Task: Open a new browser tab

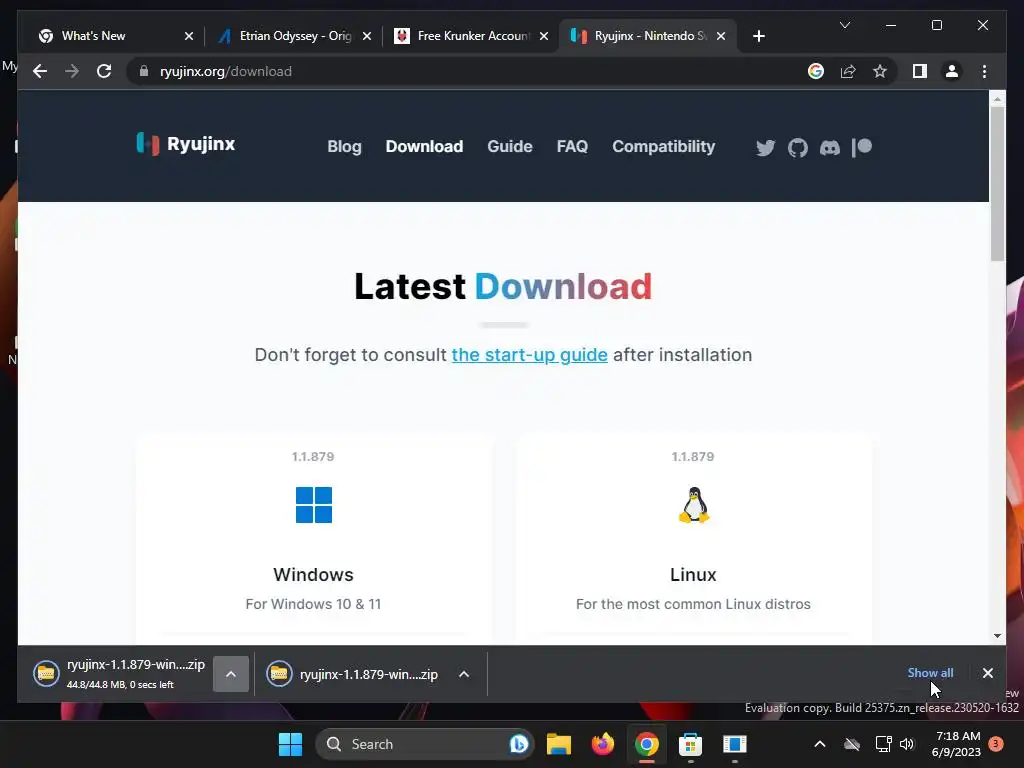Action: coord(758,36)
